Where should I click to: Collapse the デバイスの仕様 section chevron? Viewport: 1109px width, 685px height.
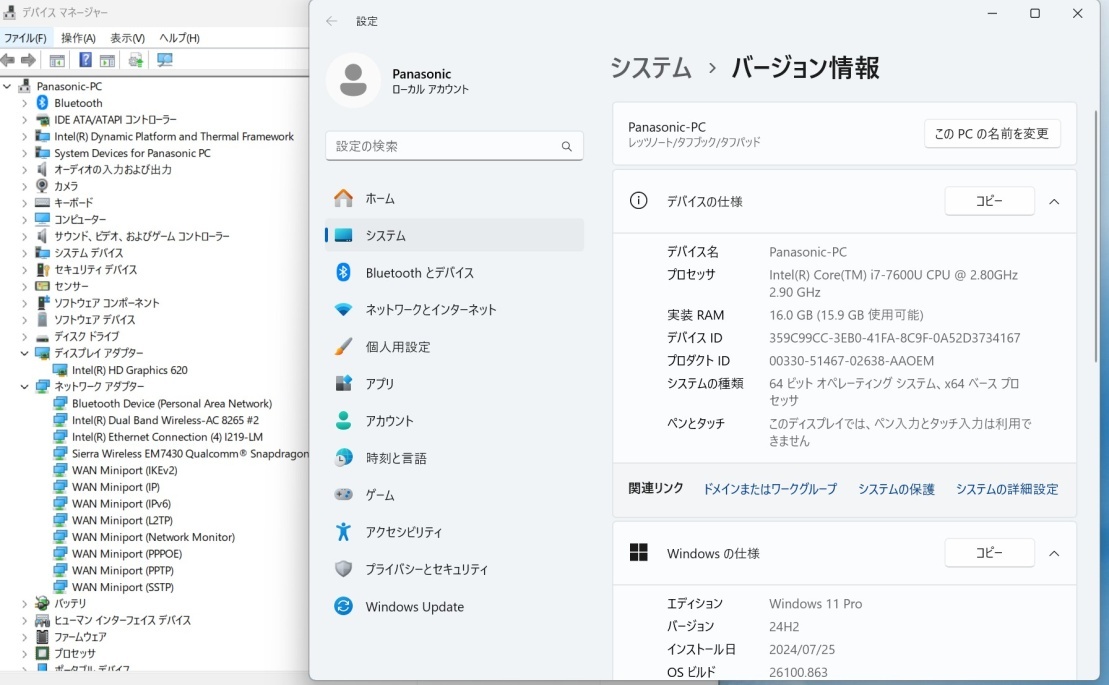pyautogui.click(x=1054, y=201)
